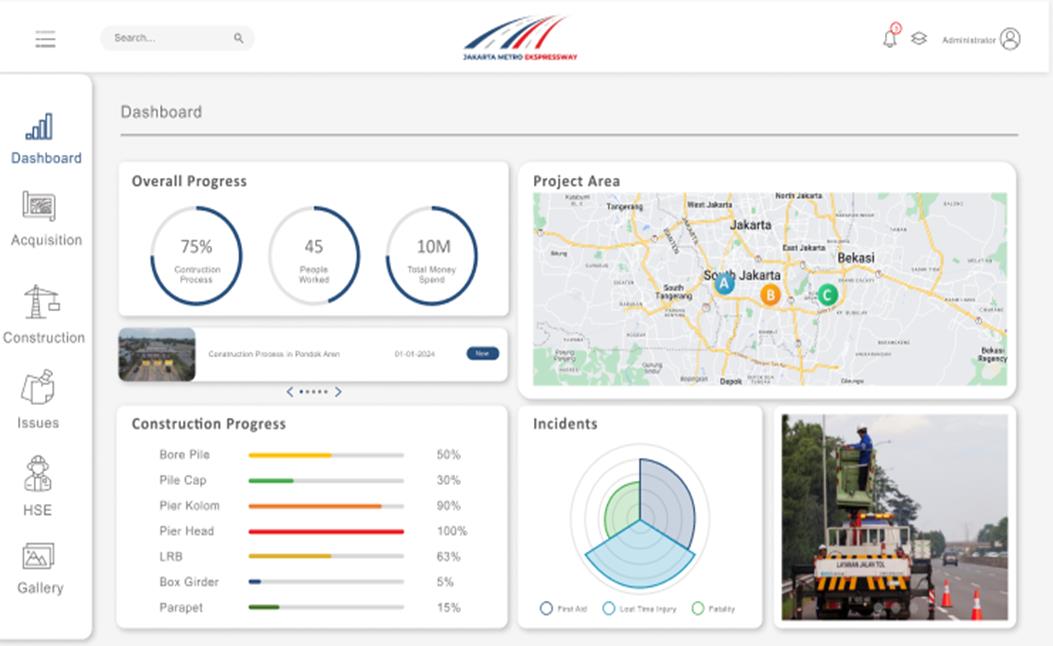1053x646 pixels.
Task: Open the Issues sidebar icon
Action: tap(38, 387)
